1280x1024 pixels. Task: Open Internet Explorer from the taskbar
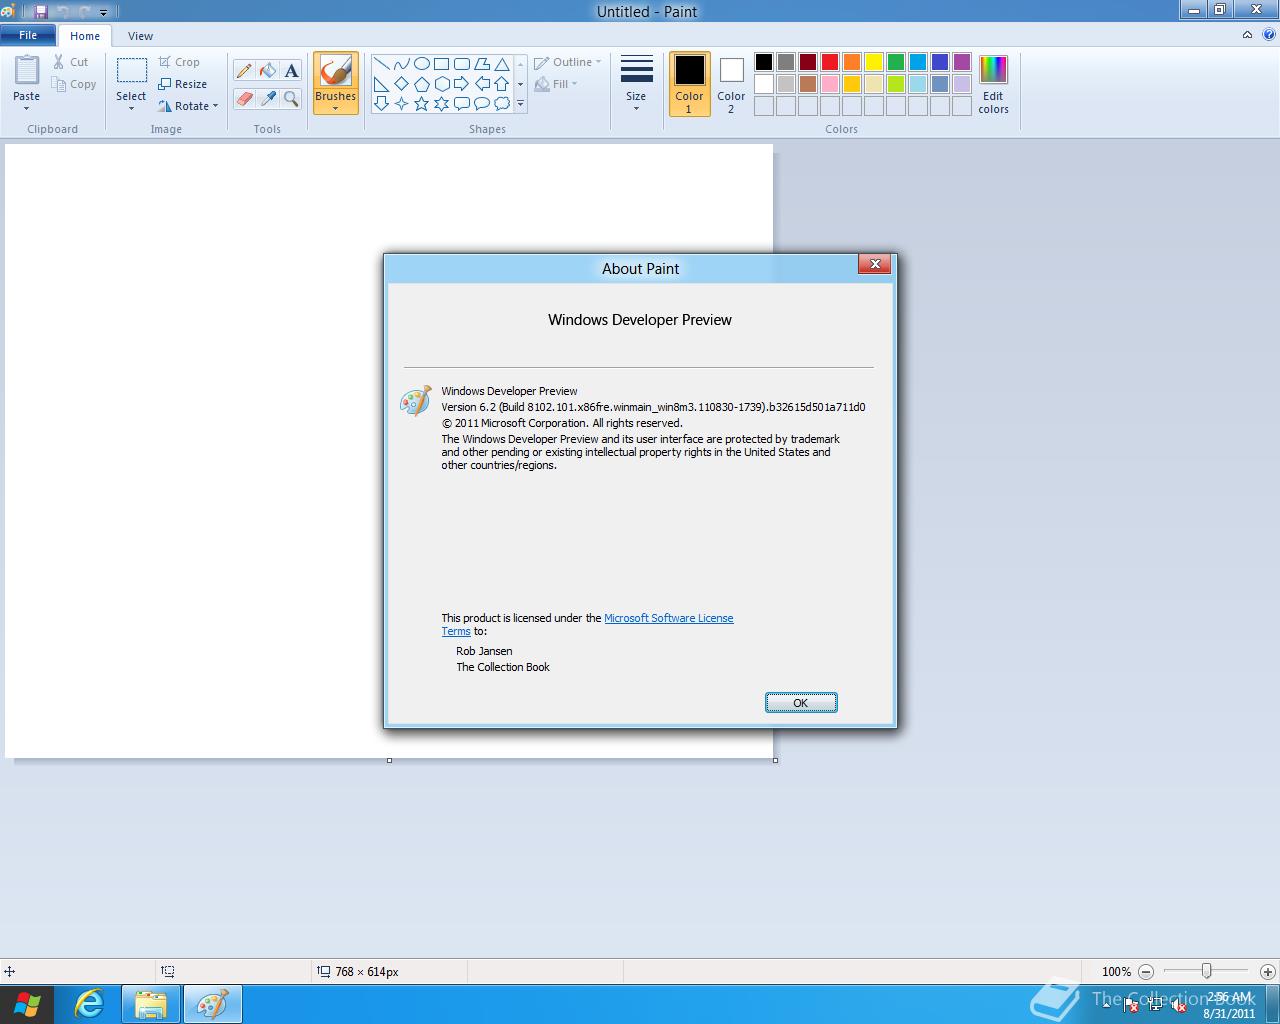click(89, 1004)
